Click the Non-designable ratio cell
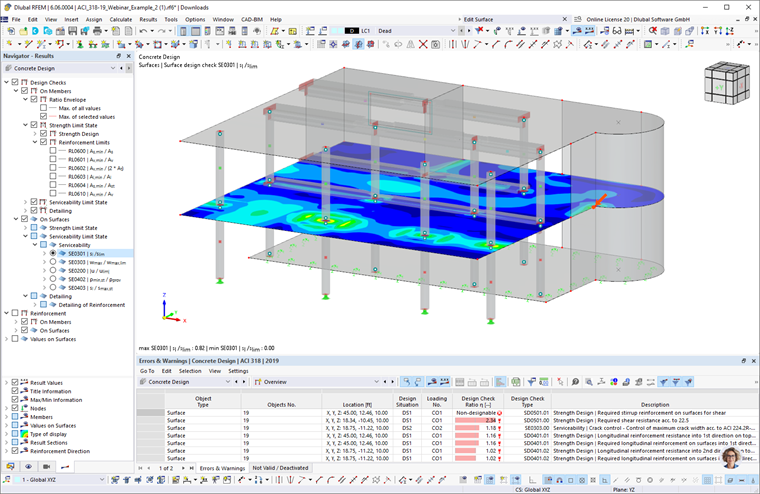Image resolution: width=760 pixels, height=494 pixels. click(x=478, y=413)
